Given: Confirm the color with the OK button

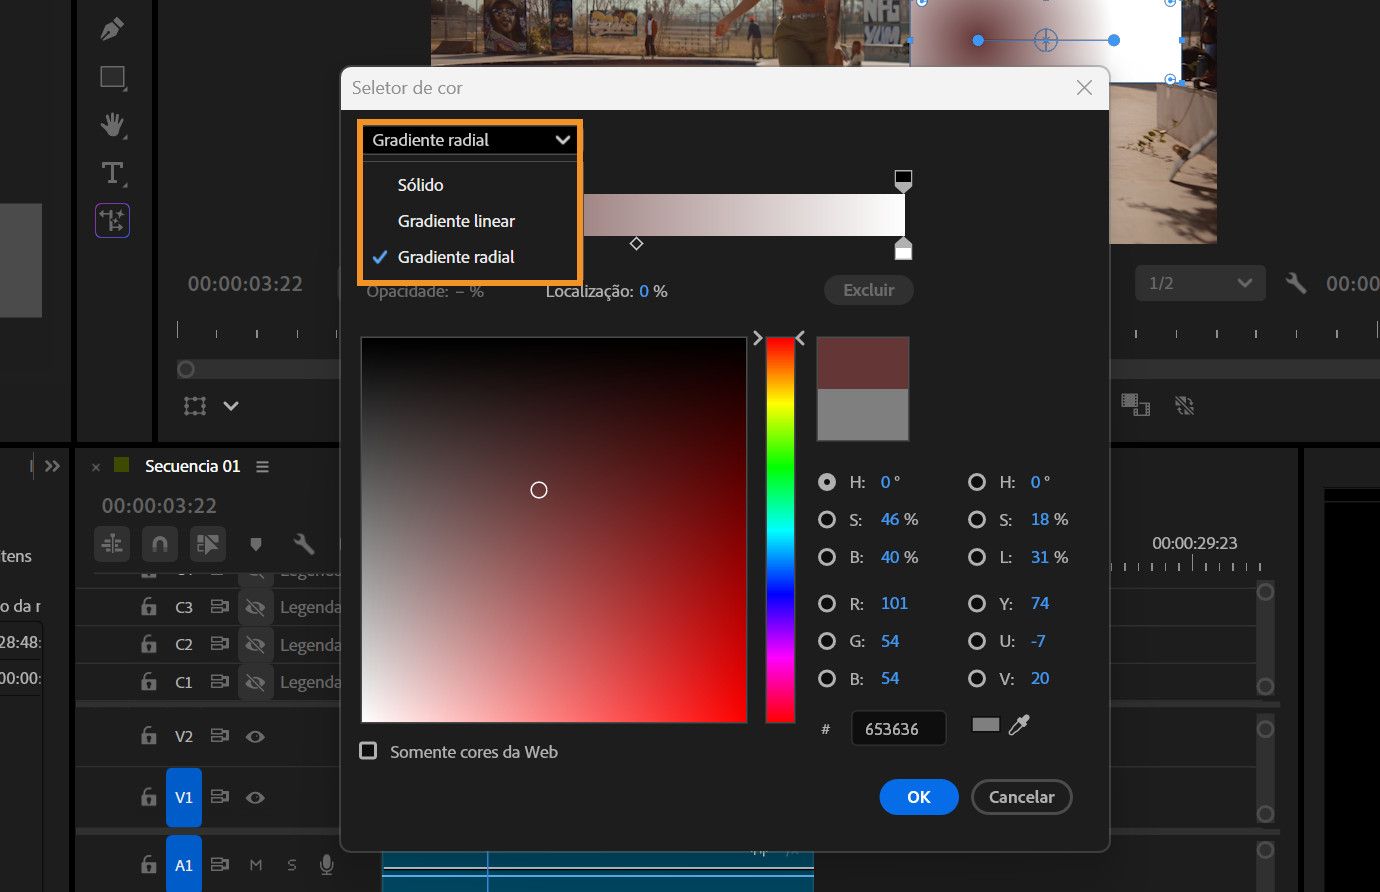Looking at the screenshot, I should pos(918,797).
